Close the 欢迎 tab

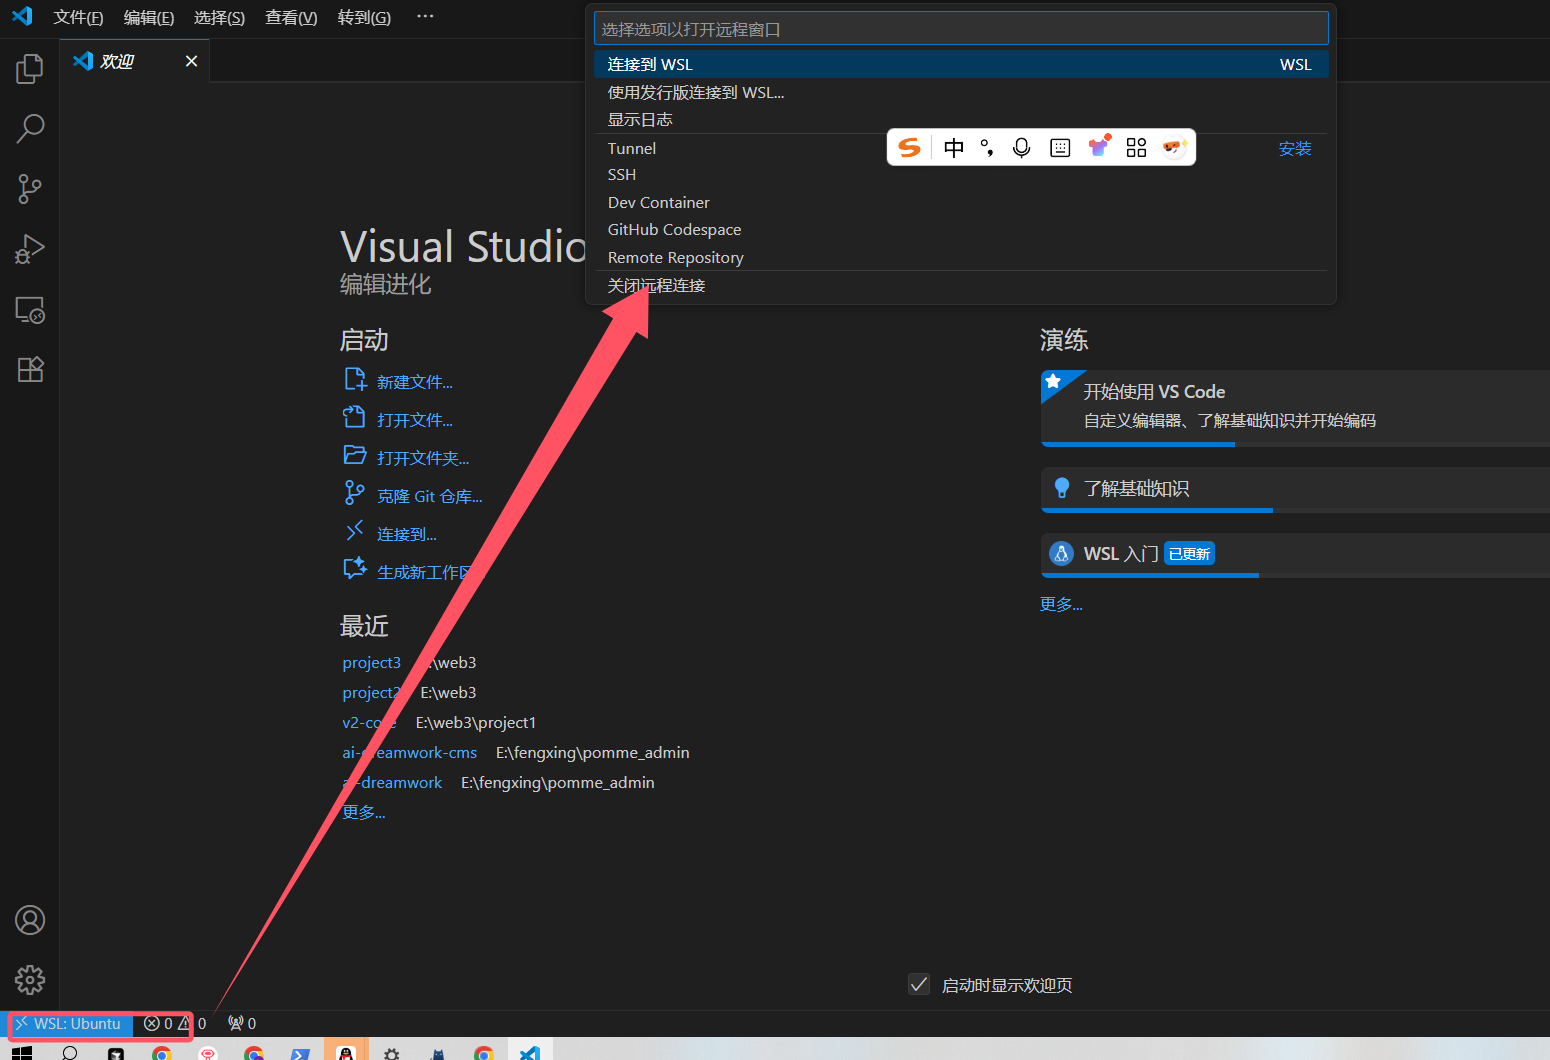coord(191,61)
